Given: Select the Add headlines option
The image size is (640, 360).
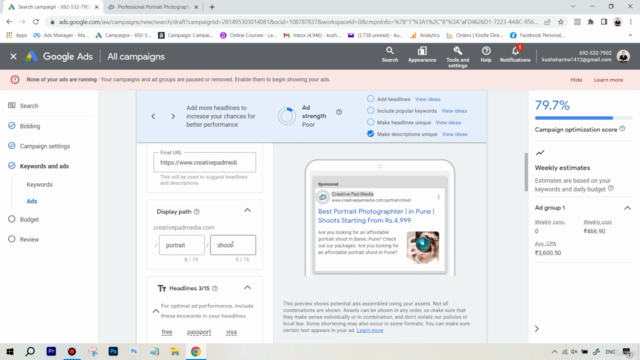Looking at the screenshot, I should pos(370,99).
